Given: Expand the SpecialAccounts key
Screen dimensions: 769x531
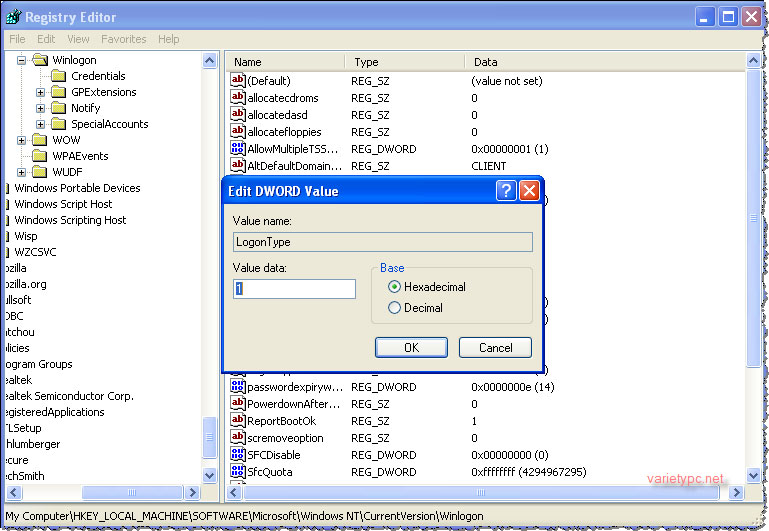Looking at the screenshot, I should (x=40, y=124).
